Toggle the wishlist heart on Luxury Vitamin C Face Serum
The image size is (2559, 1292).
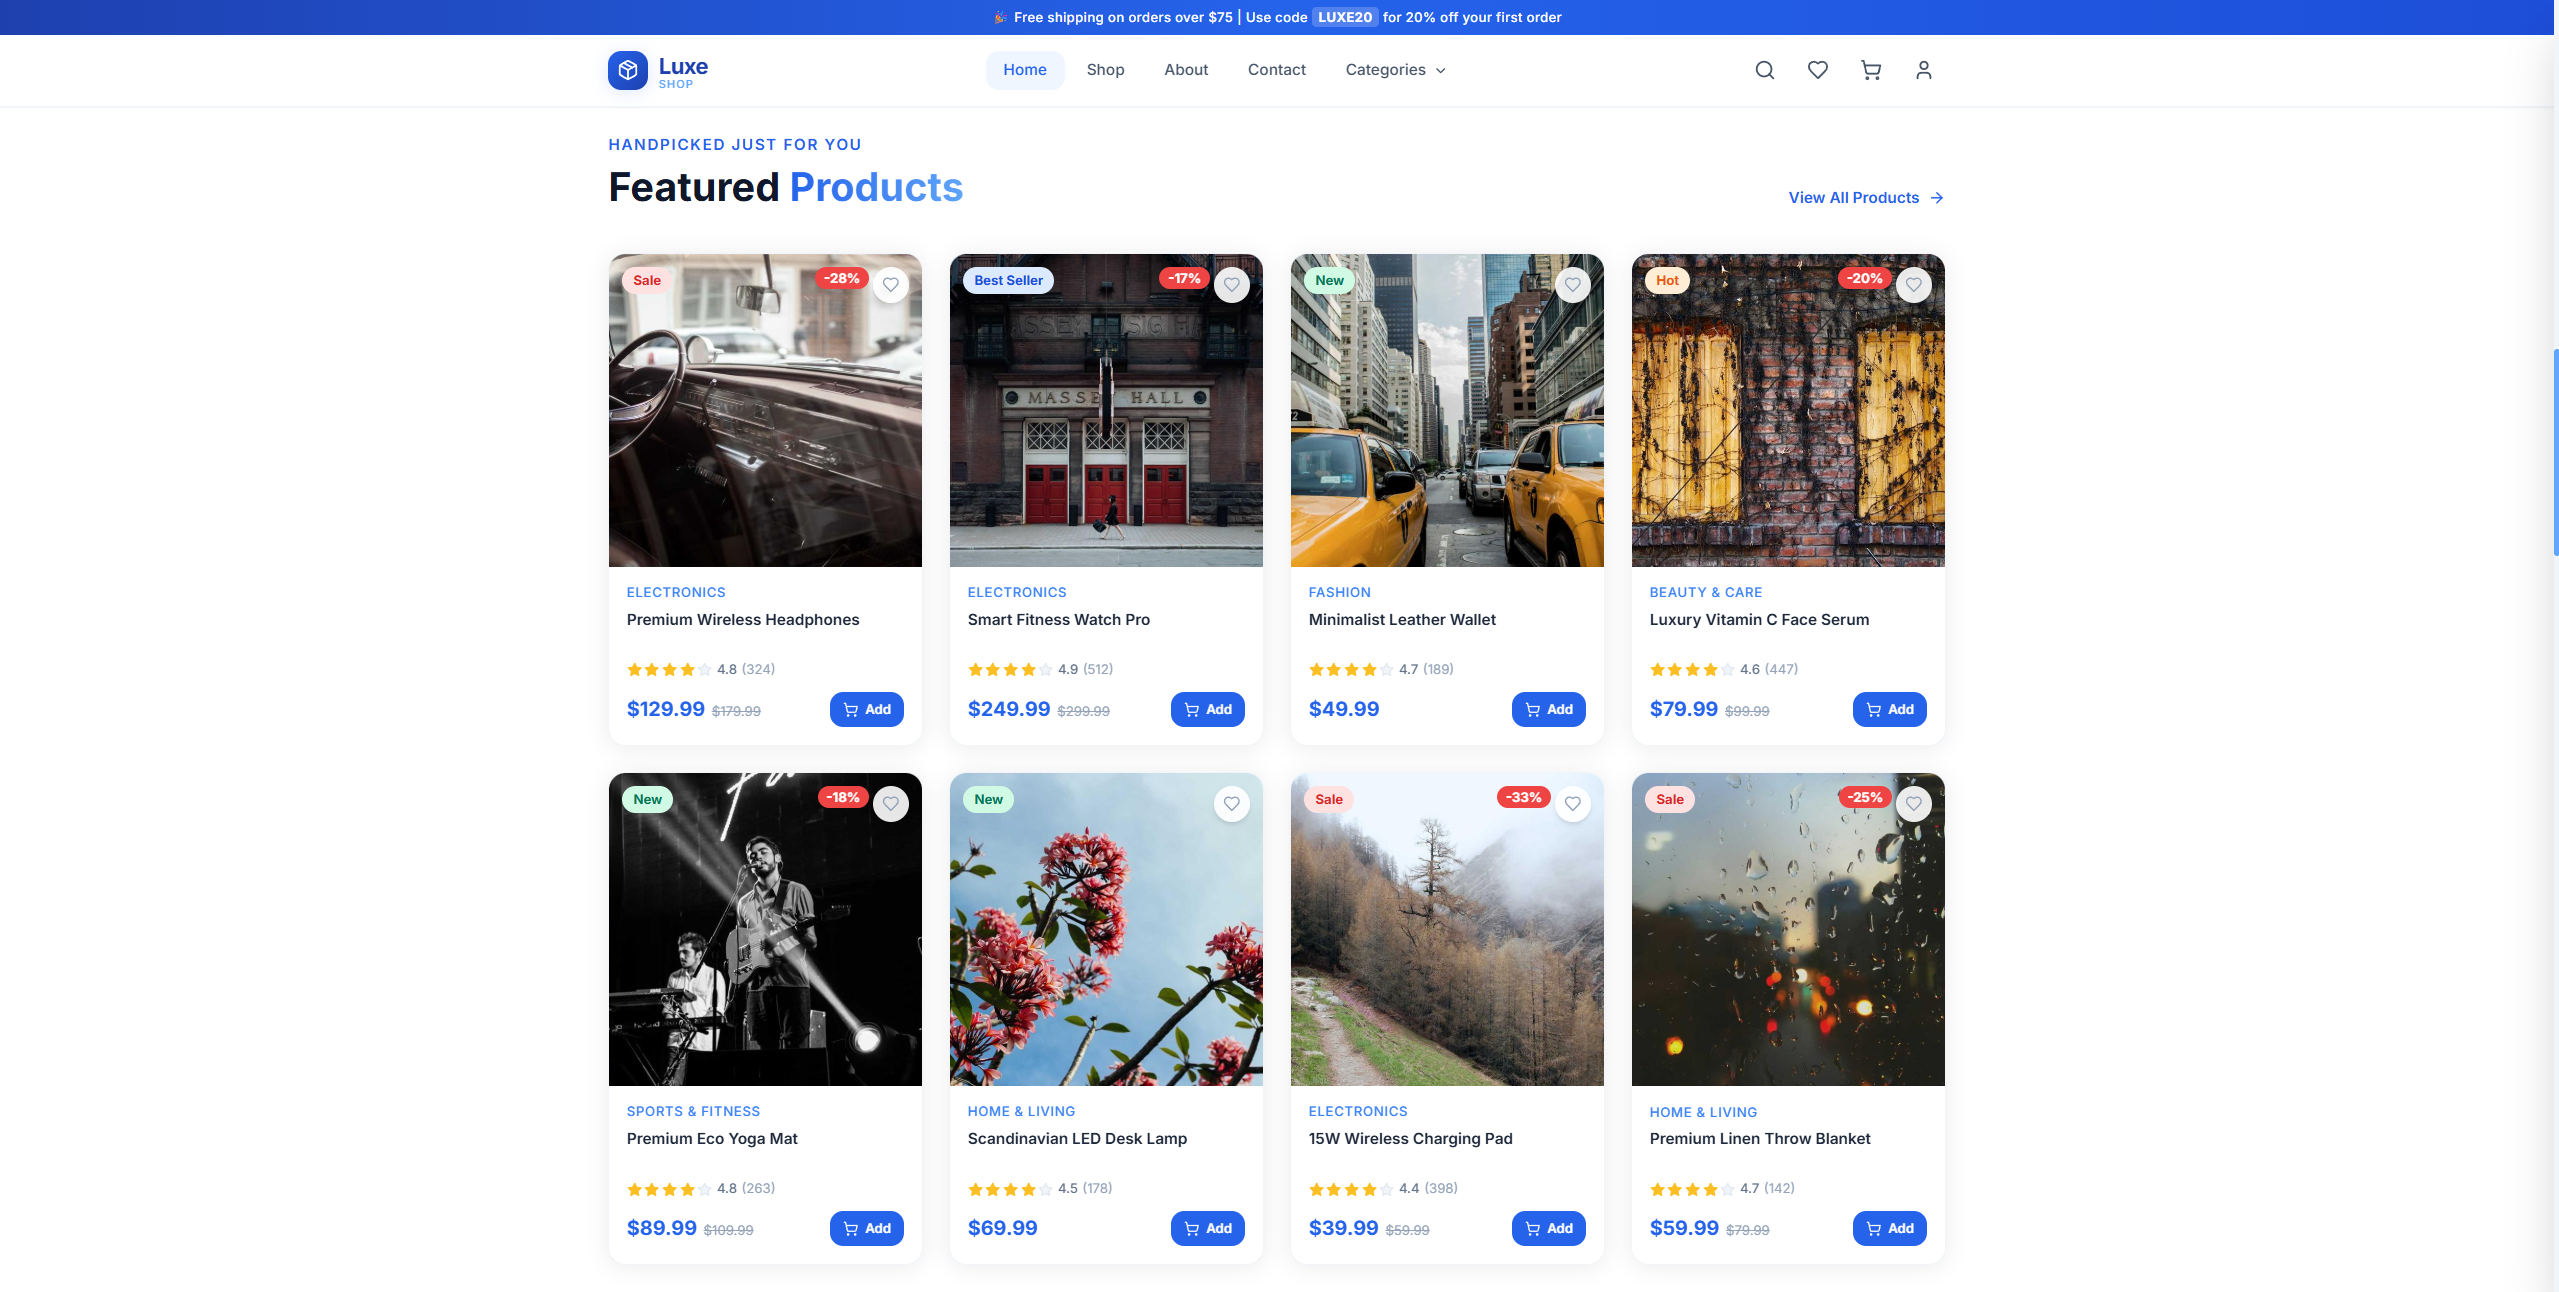1913,285
